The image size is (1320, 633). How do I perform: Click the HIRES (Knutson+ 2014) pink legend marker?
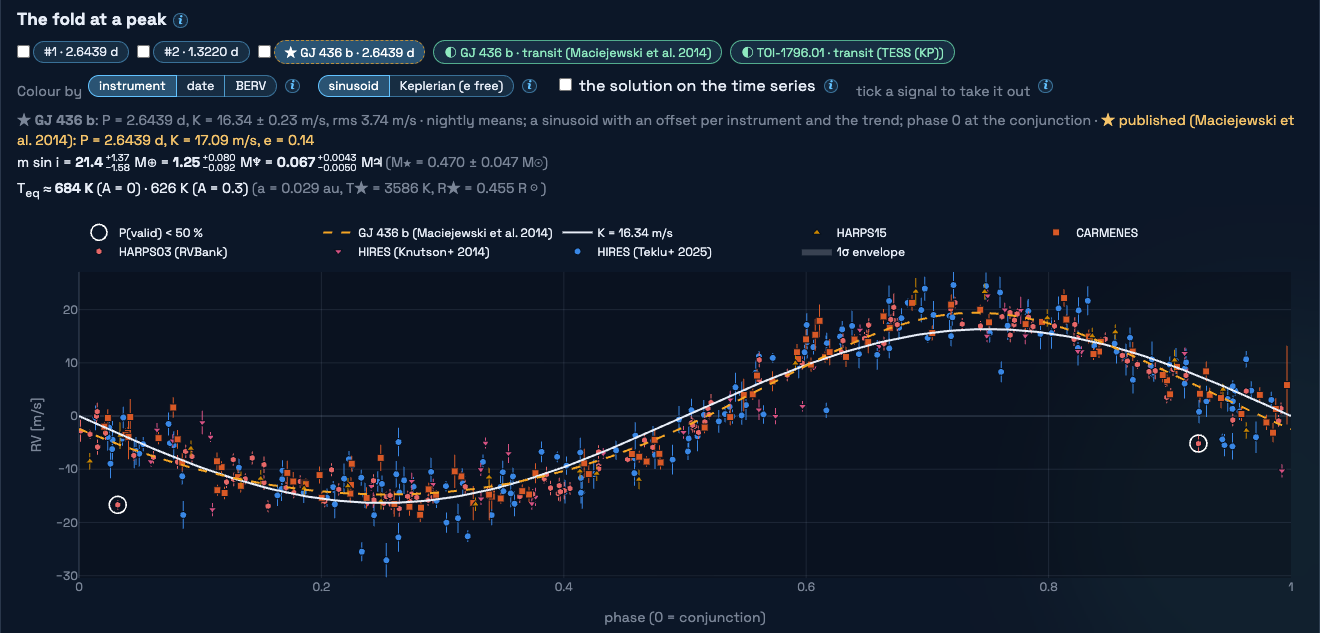coord(339,252)
